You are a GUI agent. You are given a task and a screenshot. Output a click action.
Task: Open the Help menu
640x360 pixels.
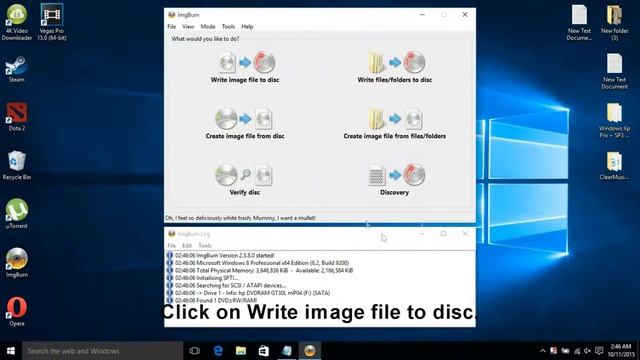(x=247, y=27)
